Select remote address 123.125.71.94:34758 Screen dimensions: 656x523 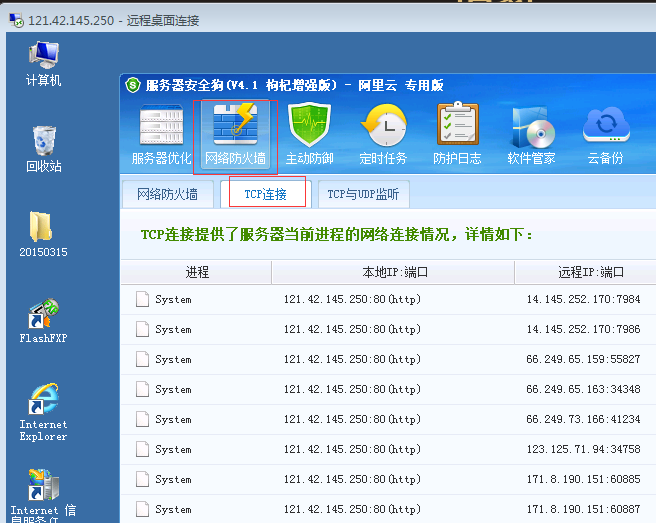click(x=583, y=449)
